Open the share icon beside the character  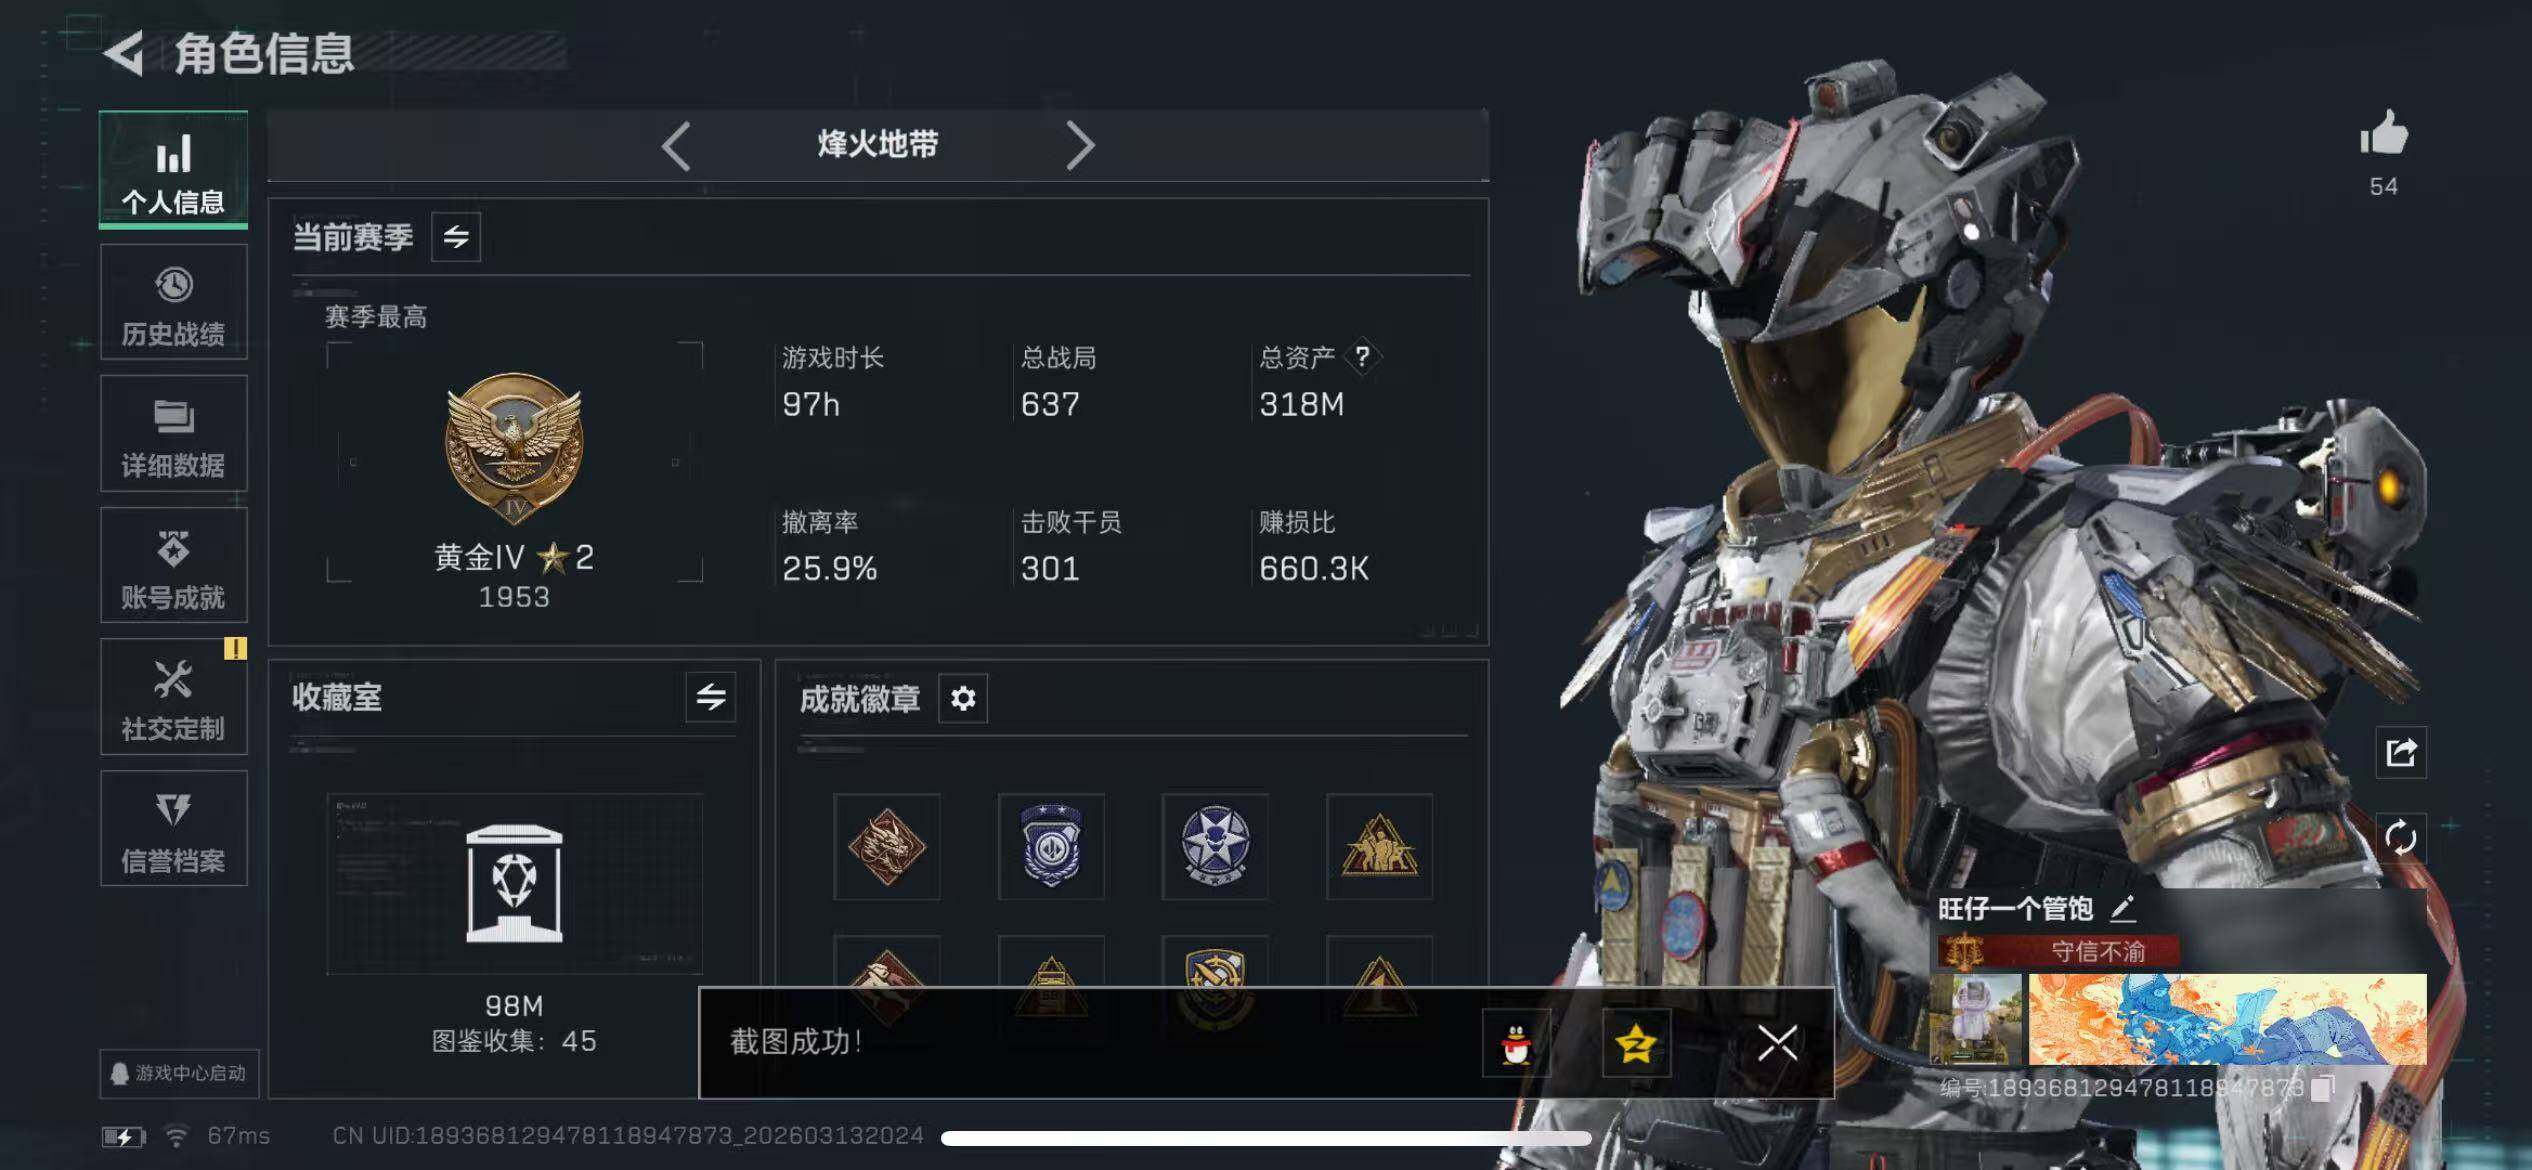[2401, 752]
